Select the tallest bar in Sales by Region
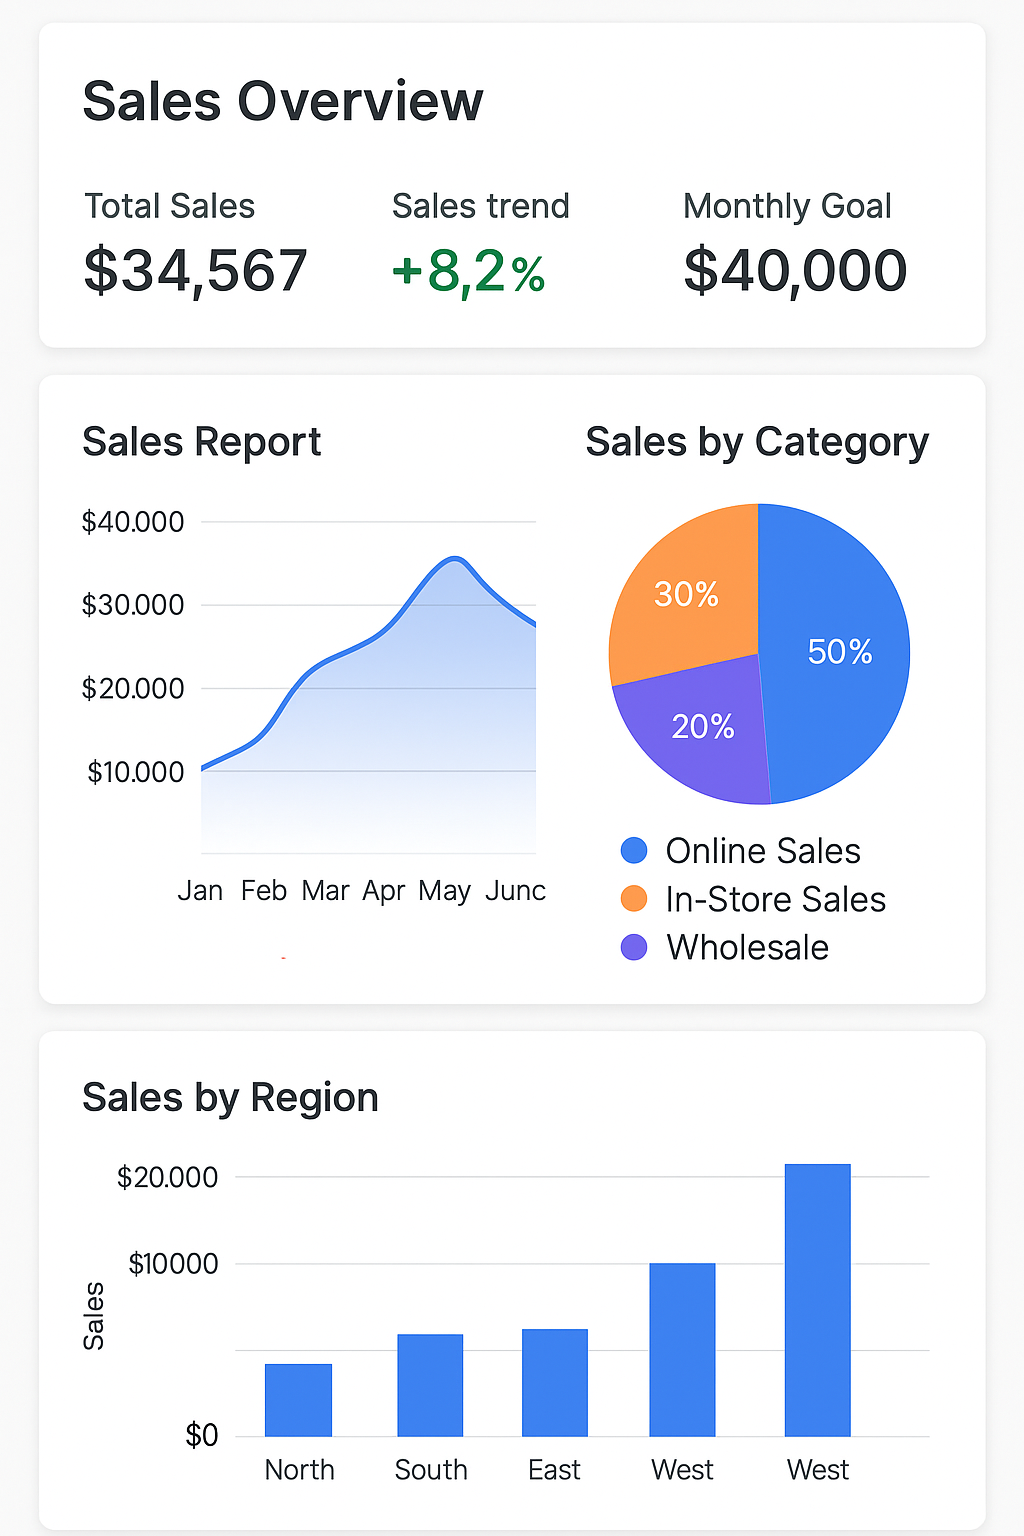Image resolution: width=1024 pixels, height=1536 pixels. click(817, 1300)
